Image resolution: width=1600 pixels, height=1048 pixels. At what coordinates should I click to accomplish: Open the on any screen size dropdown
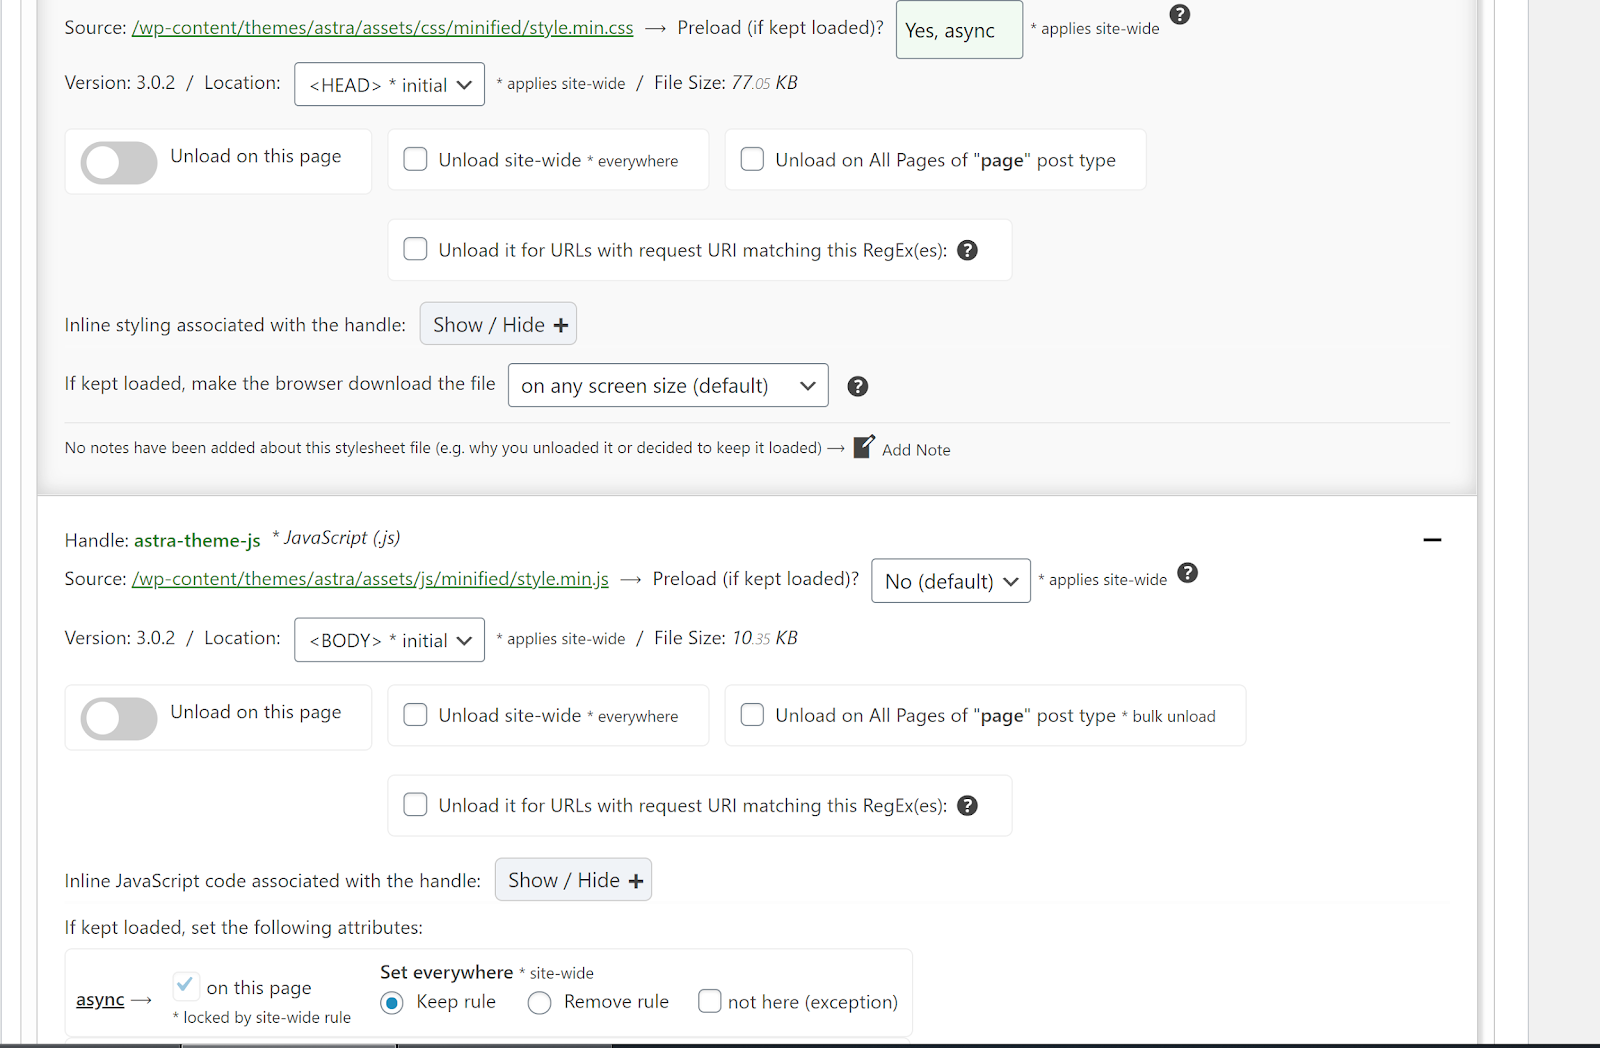[x=668, y=385]
